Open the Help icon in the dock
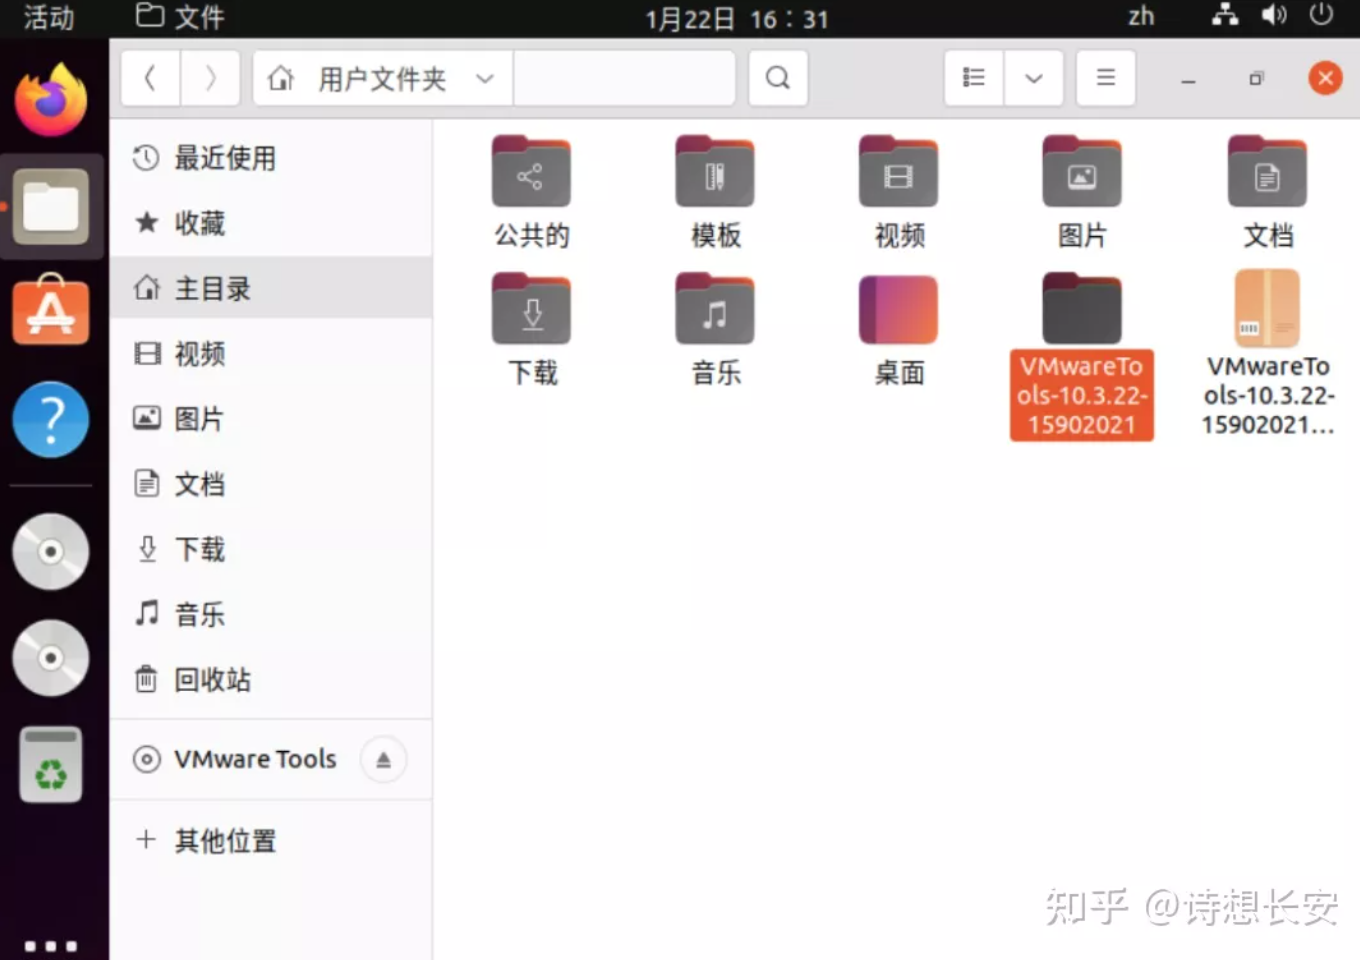 click(x=51, y=420)
